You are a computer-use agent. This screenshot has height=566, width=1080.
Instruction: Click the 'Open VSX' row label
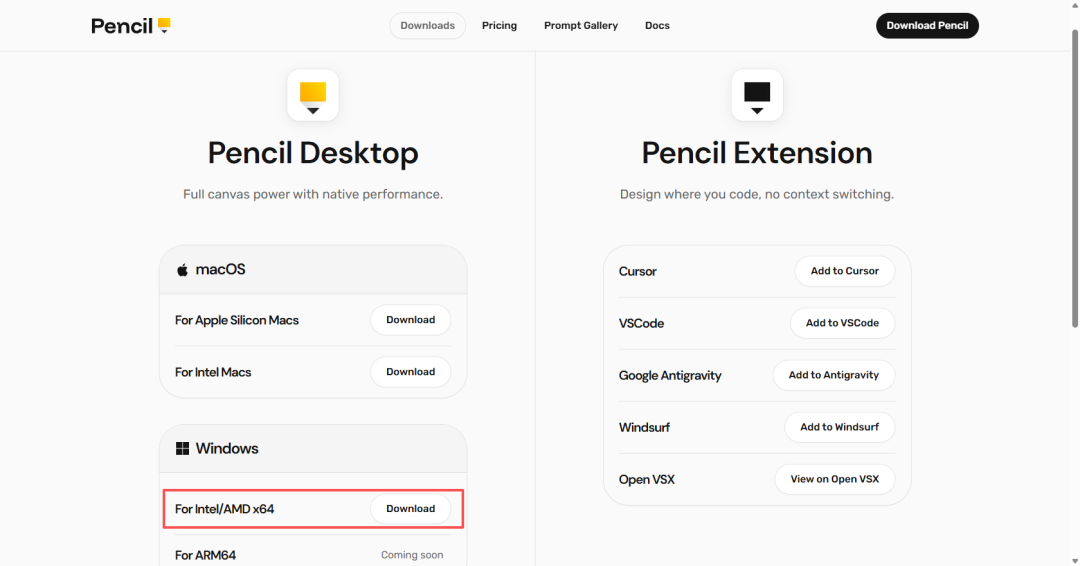tap(647, 479)
